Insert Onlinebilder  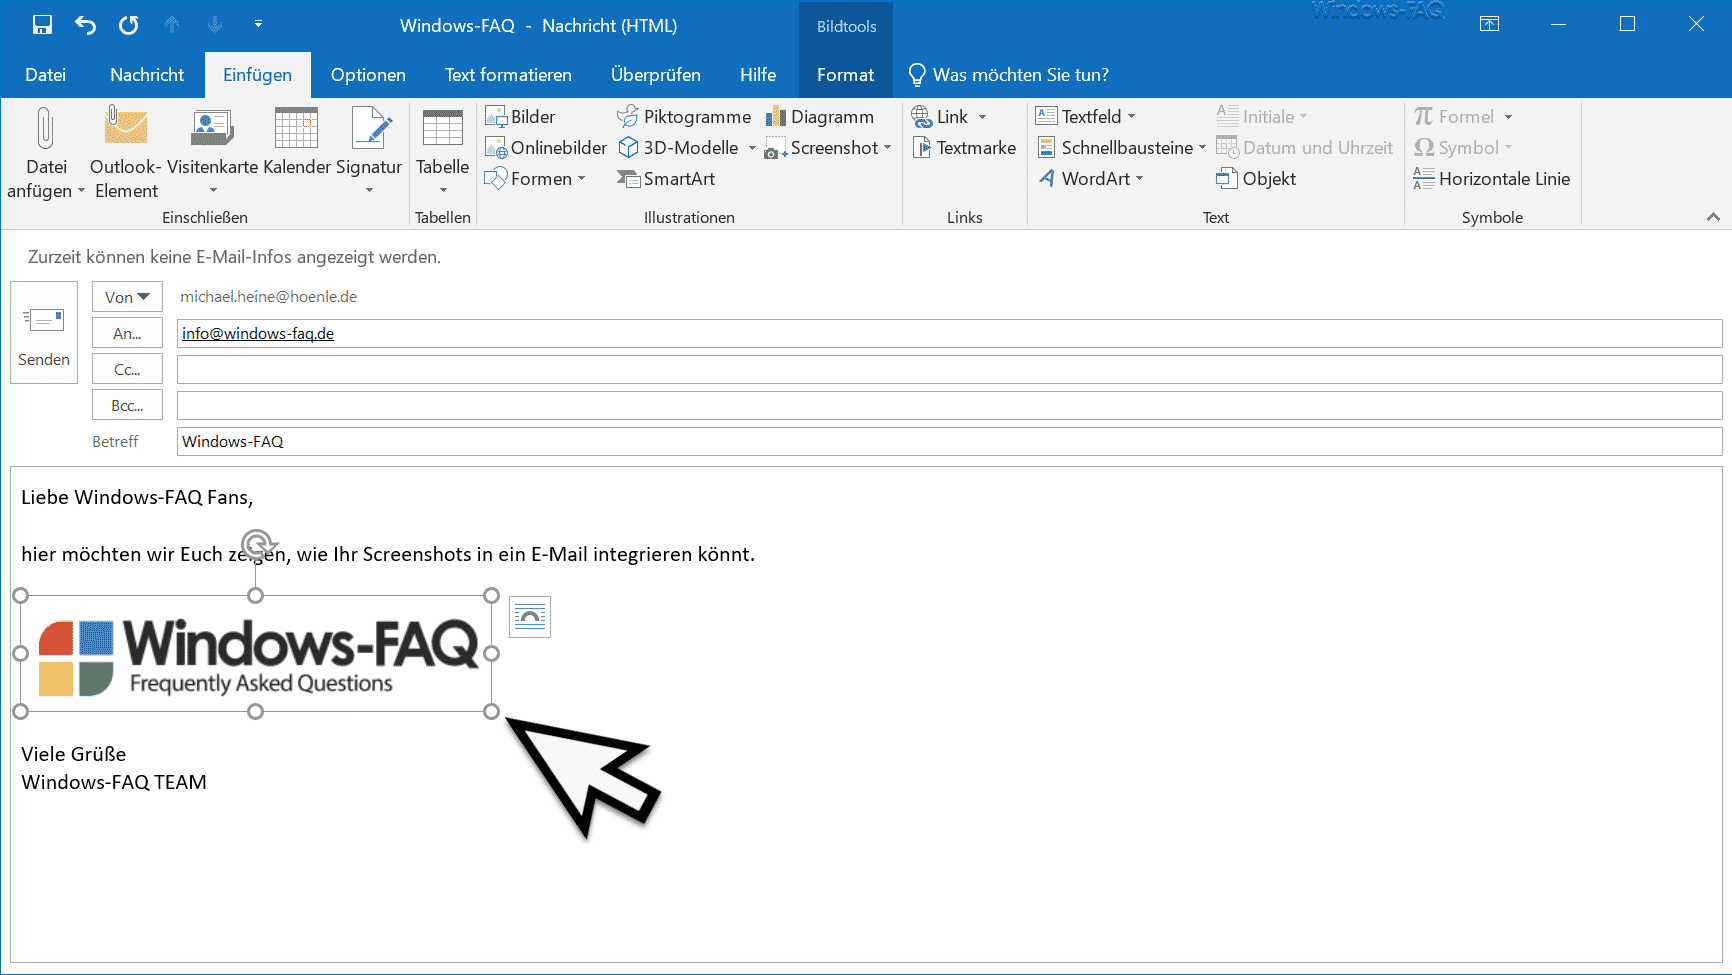(546, 148)
